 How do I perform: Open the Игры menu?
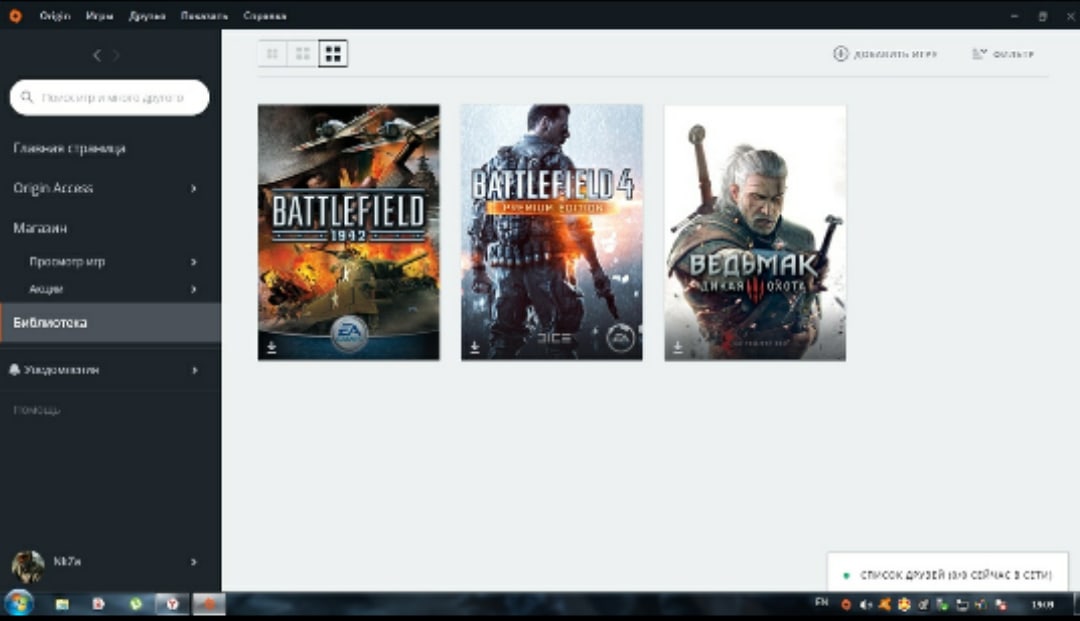[x=99, y=15]
